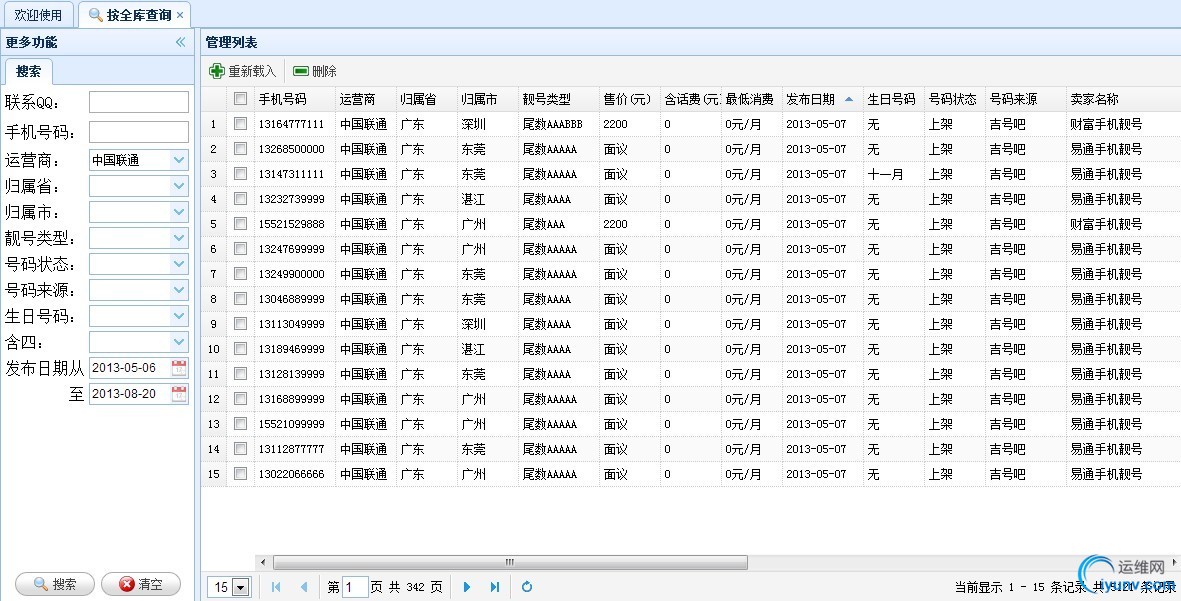1181x601 pixels.
Task: Select the 搜索 tab in side panel
Action: click(29, 72)
